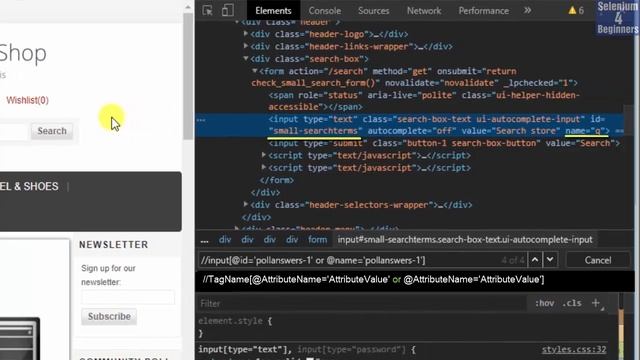The image size is (640, 360).
Task: Toggle the device toolbar icon
Action: coord(227,11)
